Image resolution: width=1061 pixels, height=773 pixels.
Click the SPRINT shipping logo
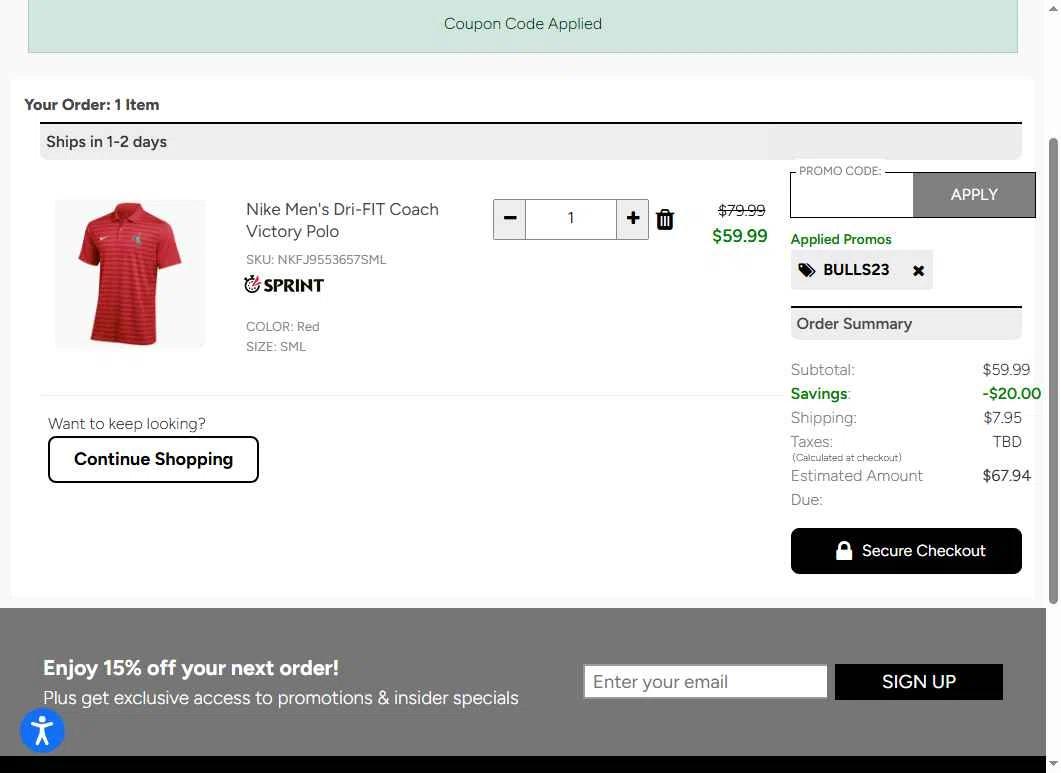coord(284,284)
